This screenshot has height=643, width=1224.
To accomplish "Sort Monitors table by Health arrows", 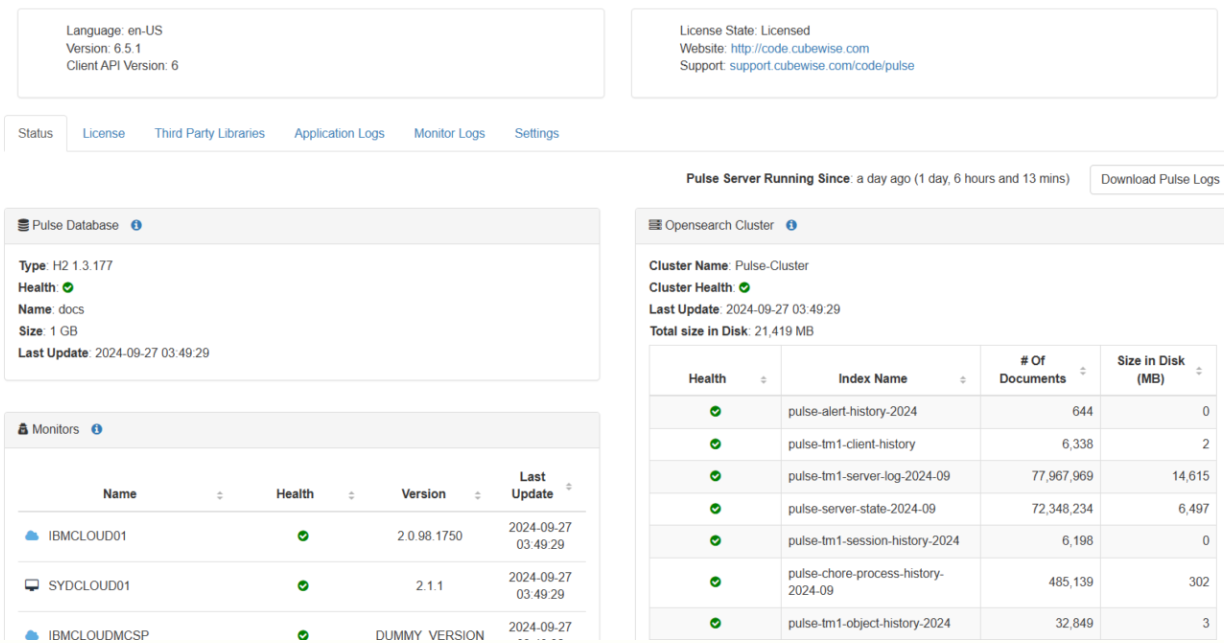I will [351, 494].
